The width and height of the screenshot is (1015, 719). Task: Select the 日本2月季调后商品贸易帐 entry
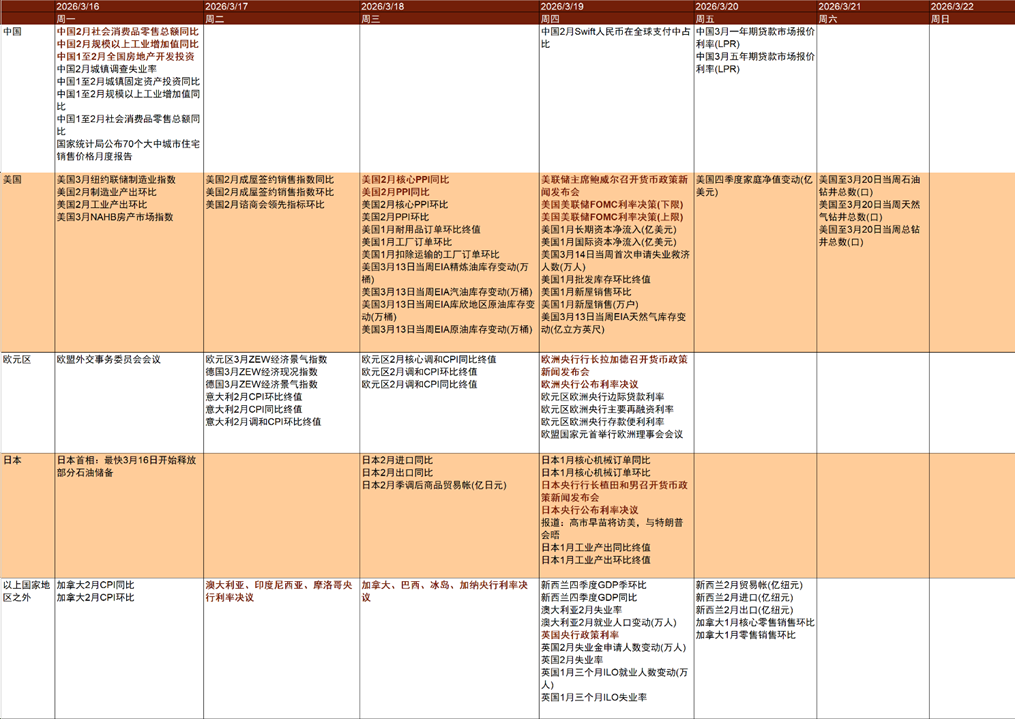433,485
